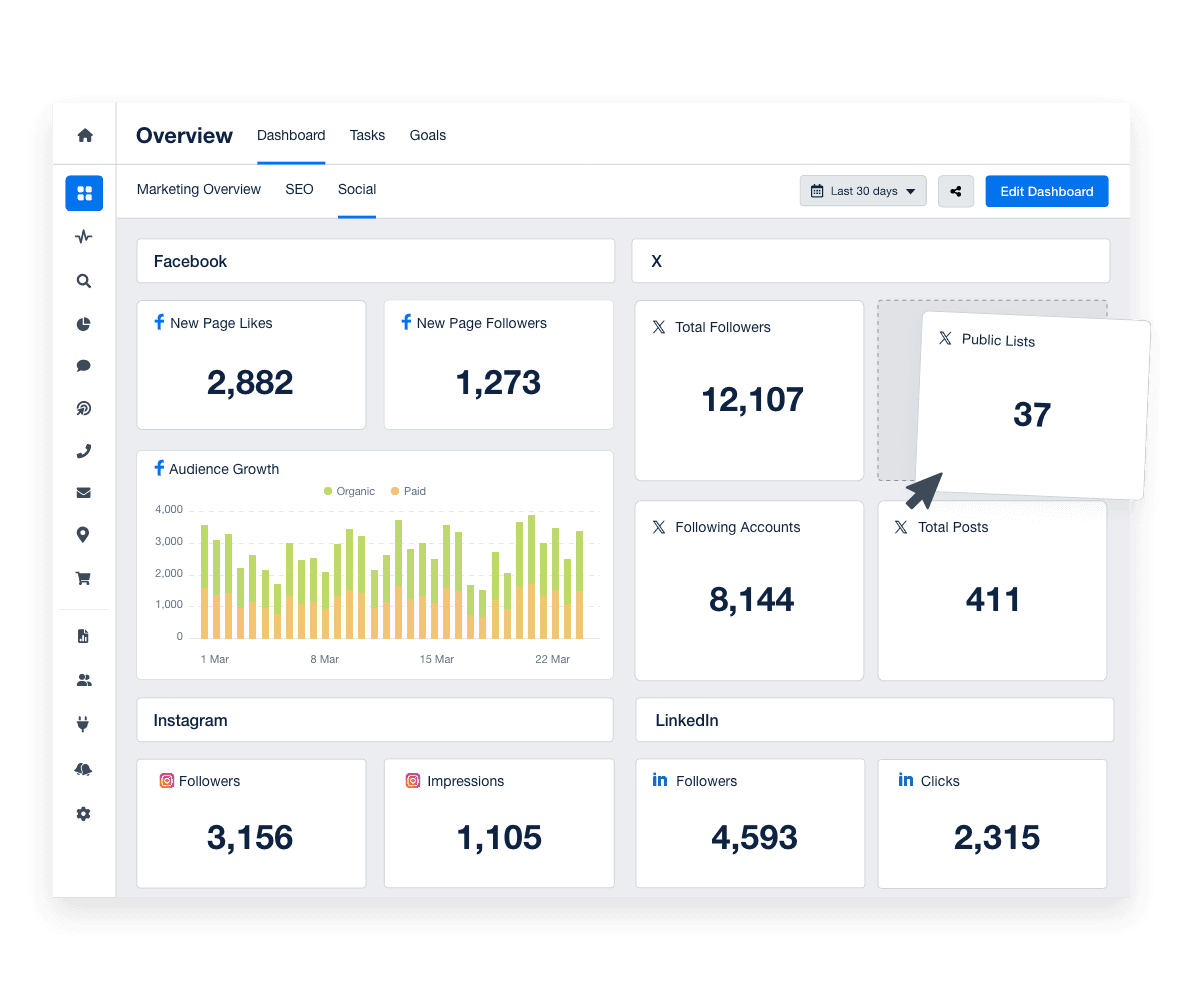The height and width of the screenshot is (1000, 1200).
Task: Open the Goals navigation item
Action: (x=427, y=135)
